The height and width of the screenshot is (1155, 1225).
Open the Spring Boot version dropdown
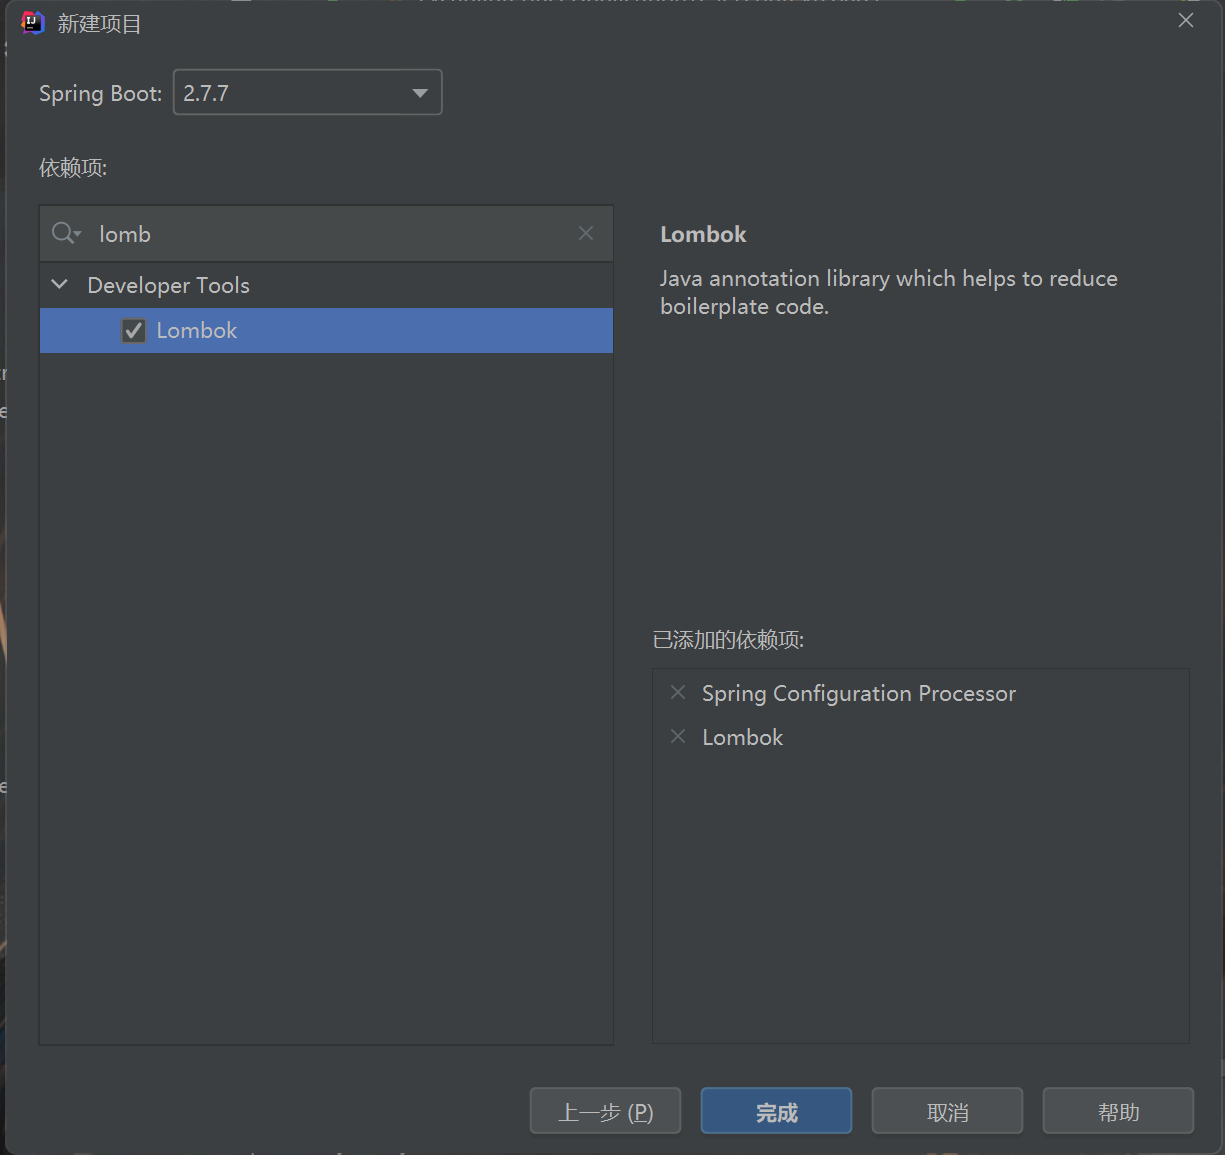308,93
